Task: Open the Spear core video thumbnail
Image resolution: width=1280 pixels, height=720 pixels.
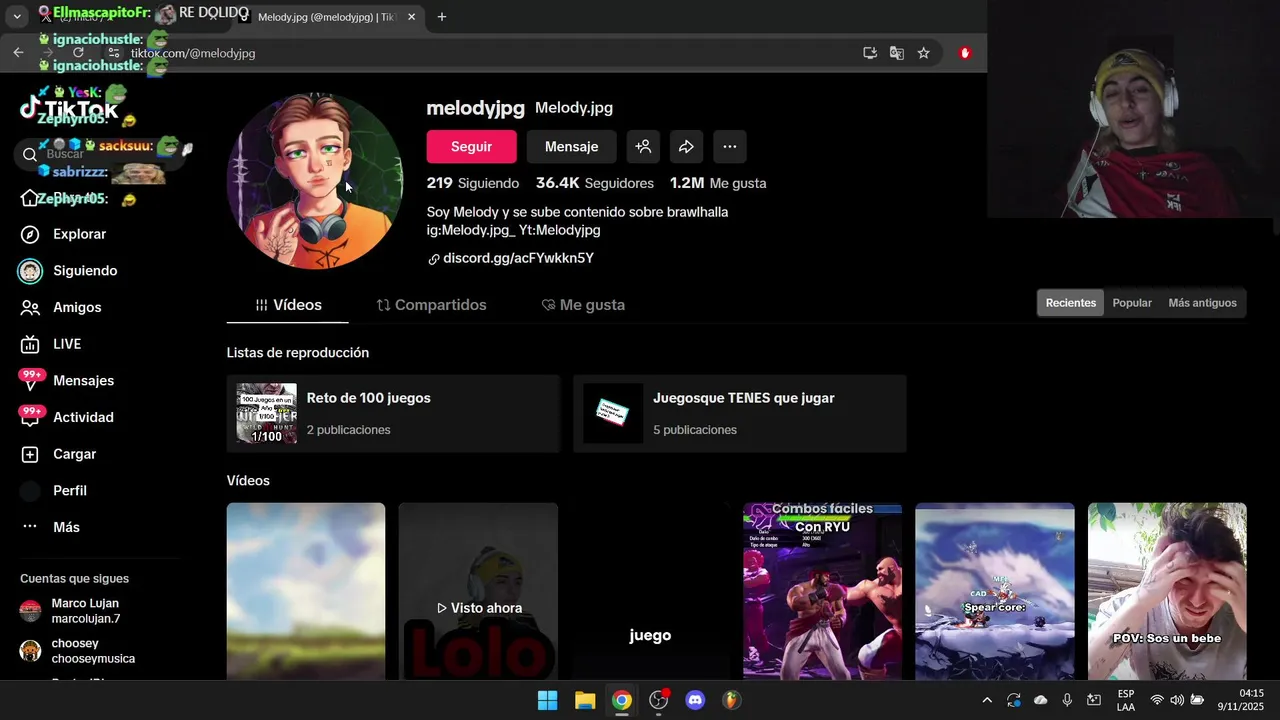Action: click(x=995, y=591)
